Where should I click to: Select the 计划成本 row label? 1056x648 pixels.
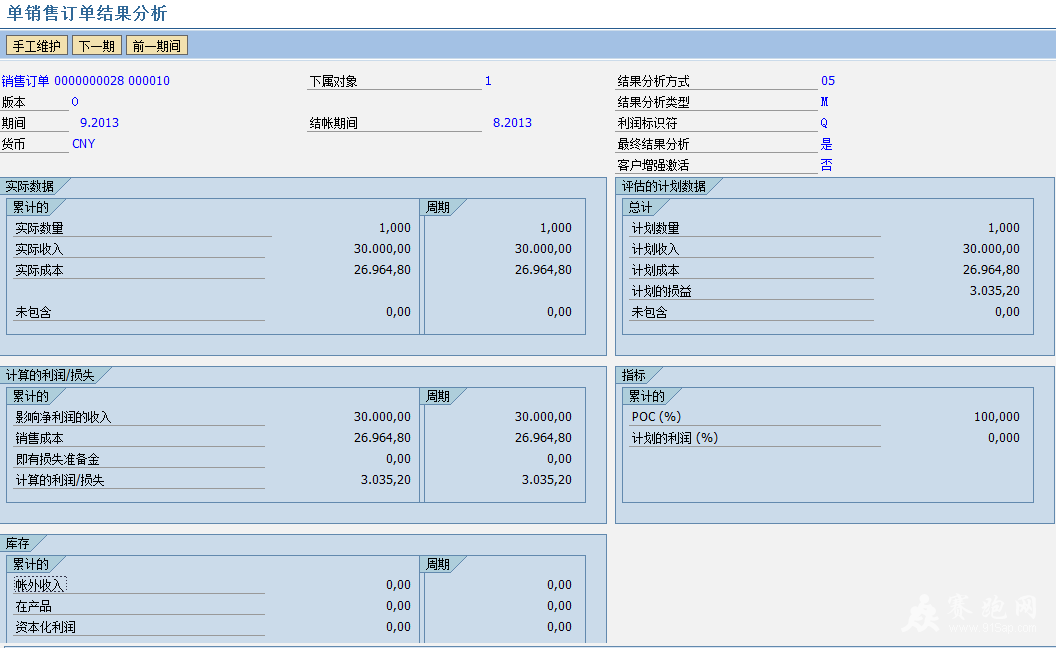click(x=655, y=270)
